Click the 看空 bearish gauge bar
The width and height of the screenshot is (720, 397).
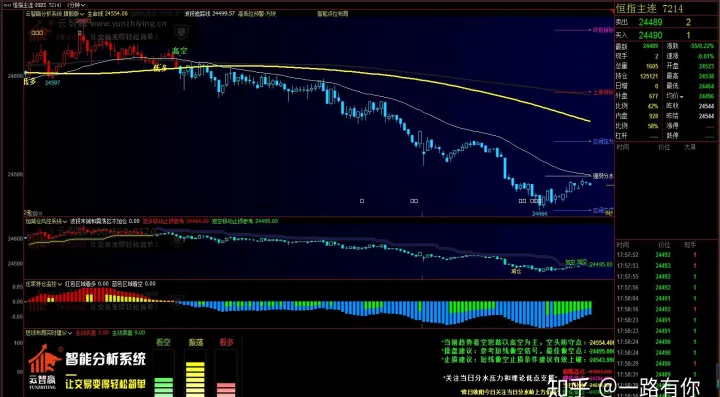[x=163, y=373]
